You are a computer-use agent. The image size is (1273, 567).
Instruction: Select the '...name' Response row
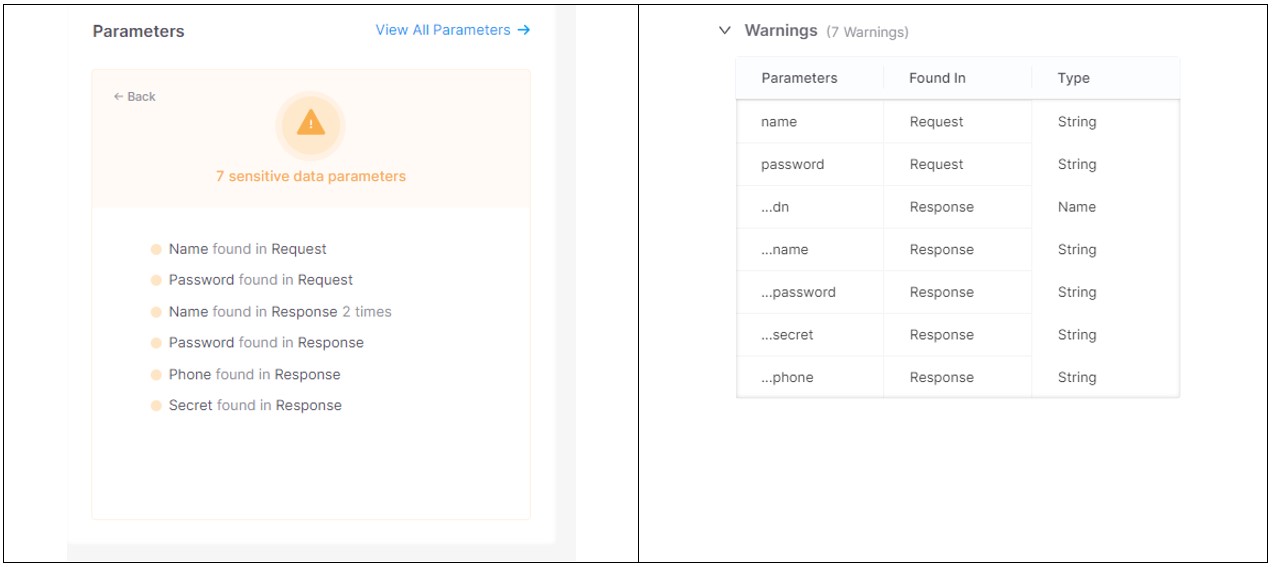click(784, 250)
